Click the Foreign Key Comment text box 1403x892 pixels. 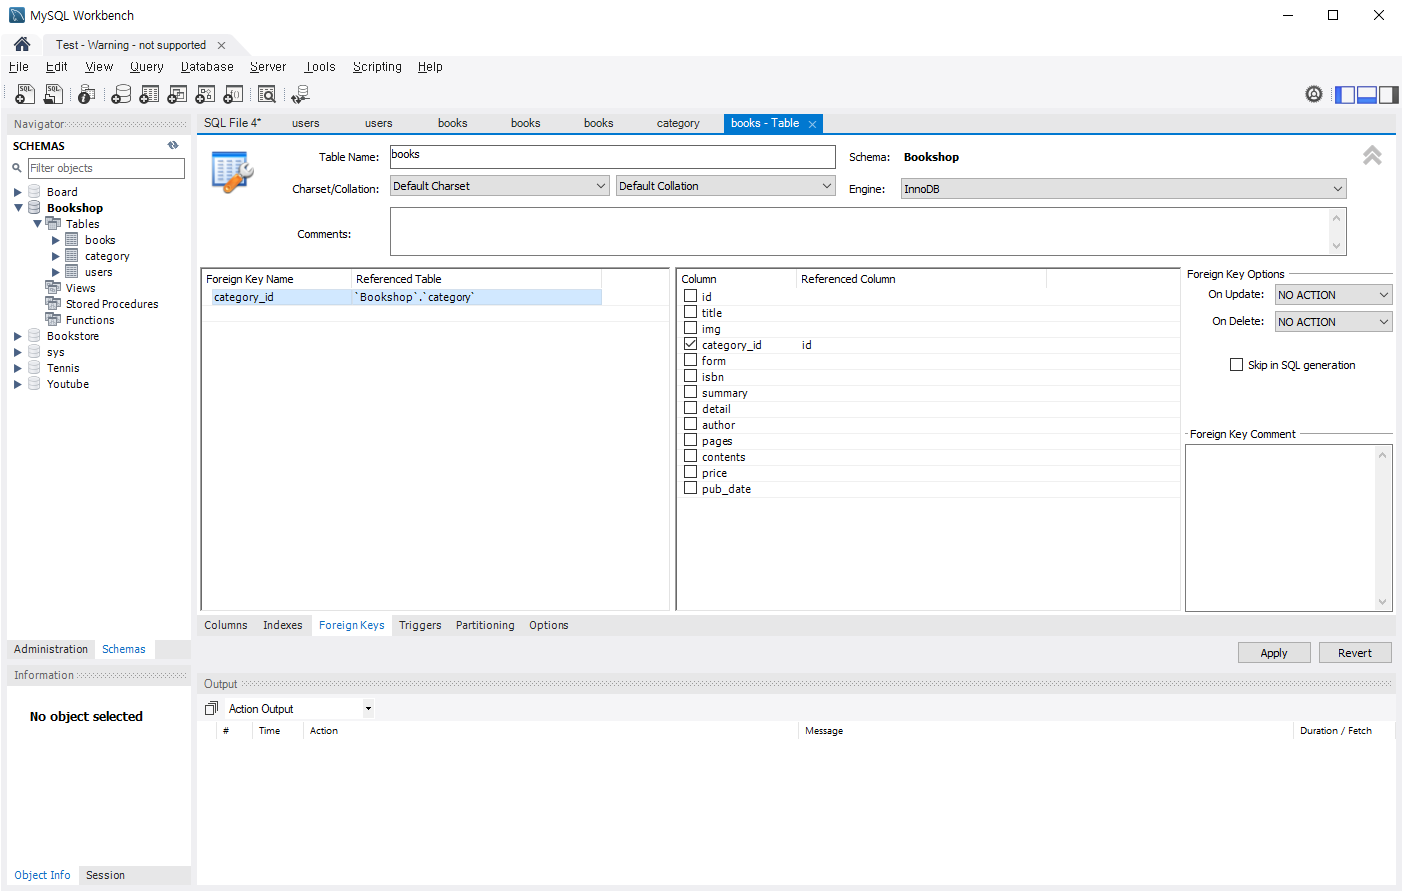click(x=1288, y=527)
